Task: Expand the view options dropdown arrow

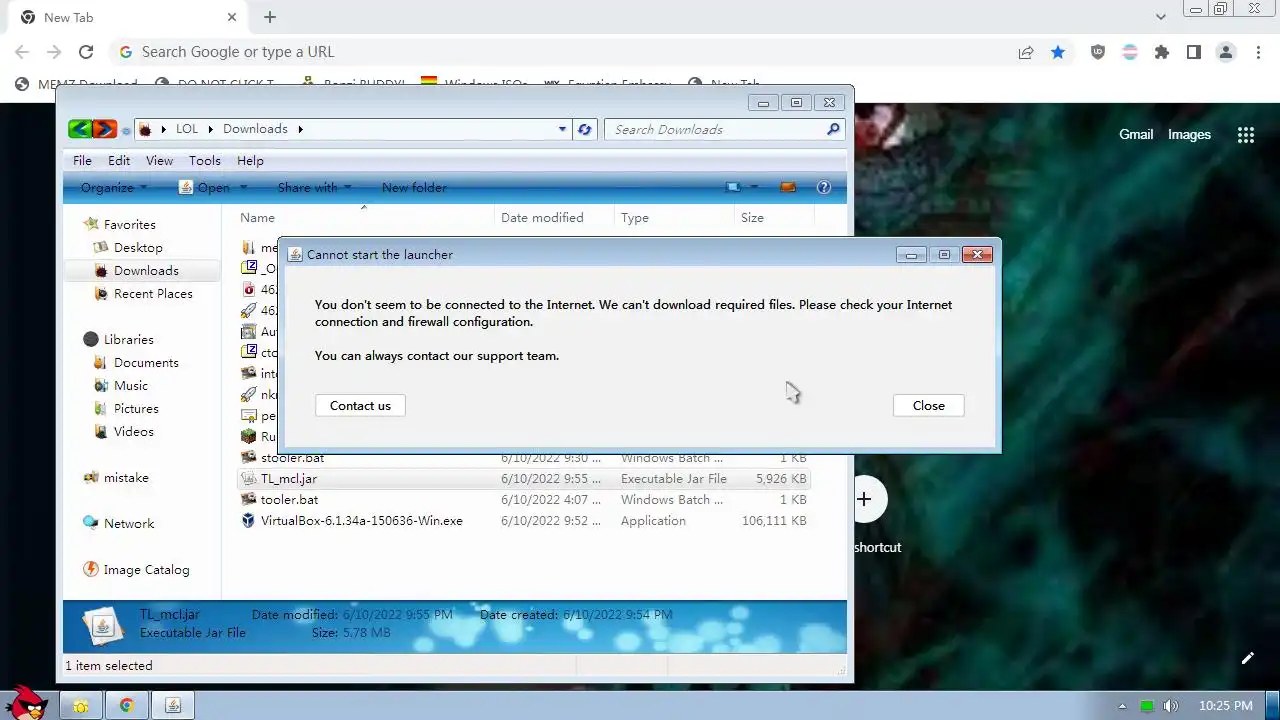Action: click(x=754, y=187)
